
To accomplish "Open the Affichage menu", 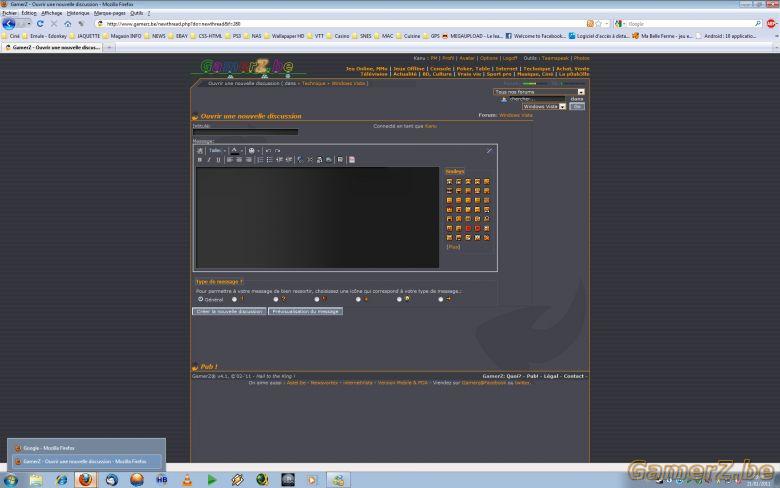I will click(x=52, y=13).
